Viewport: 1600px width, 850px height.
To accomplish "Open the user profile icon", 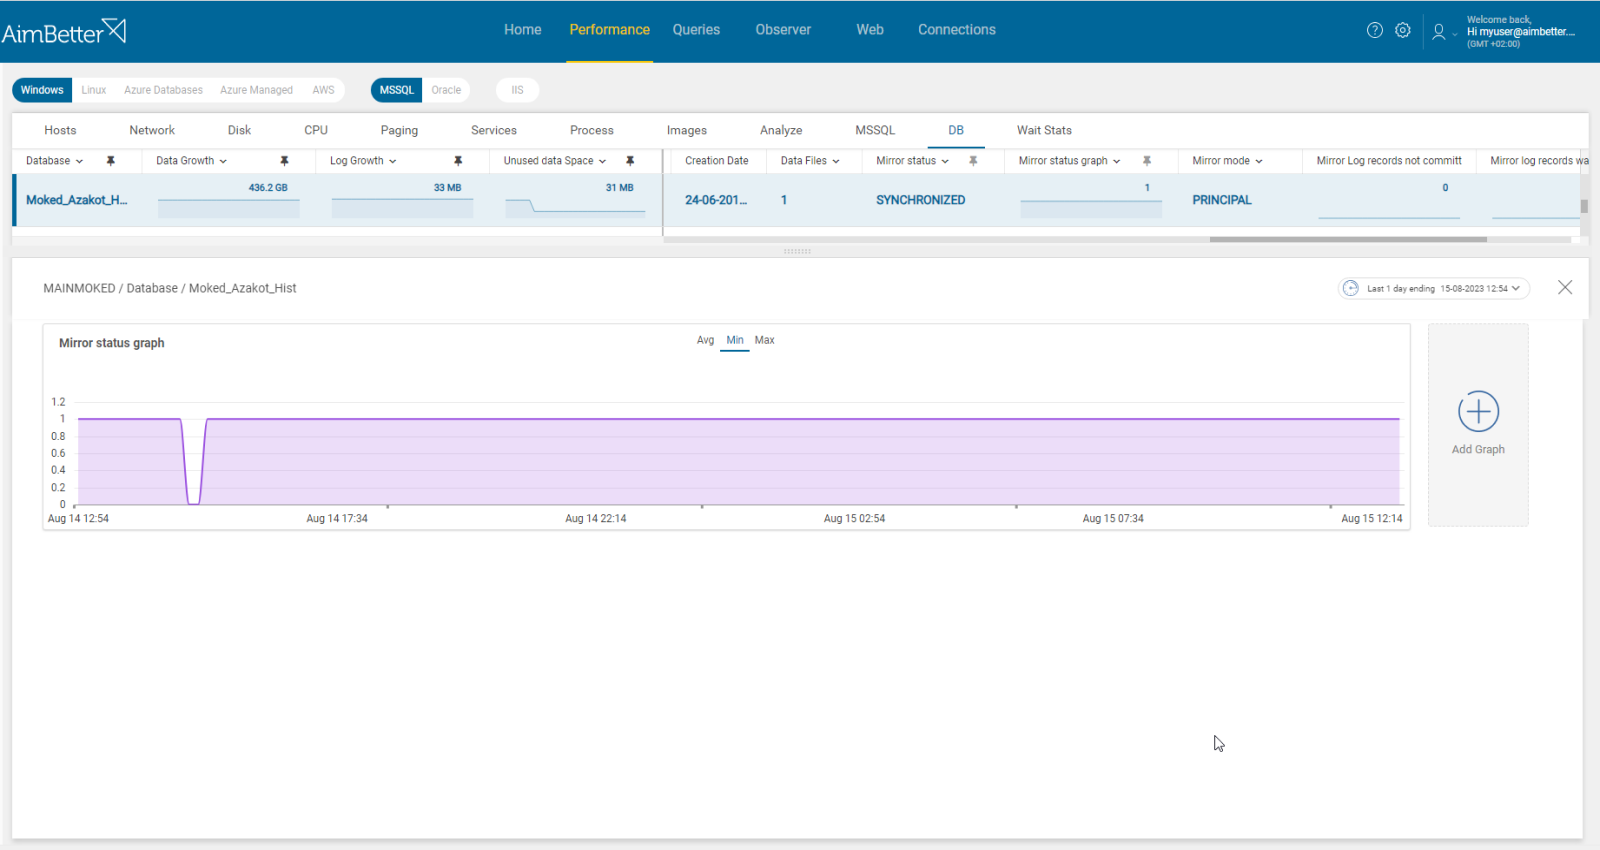I will [x=1438, y=32].
